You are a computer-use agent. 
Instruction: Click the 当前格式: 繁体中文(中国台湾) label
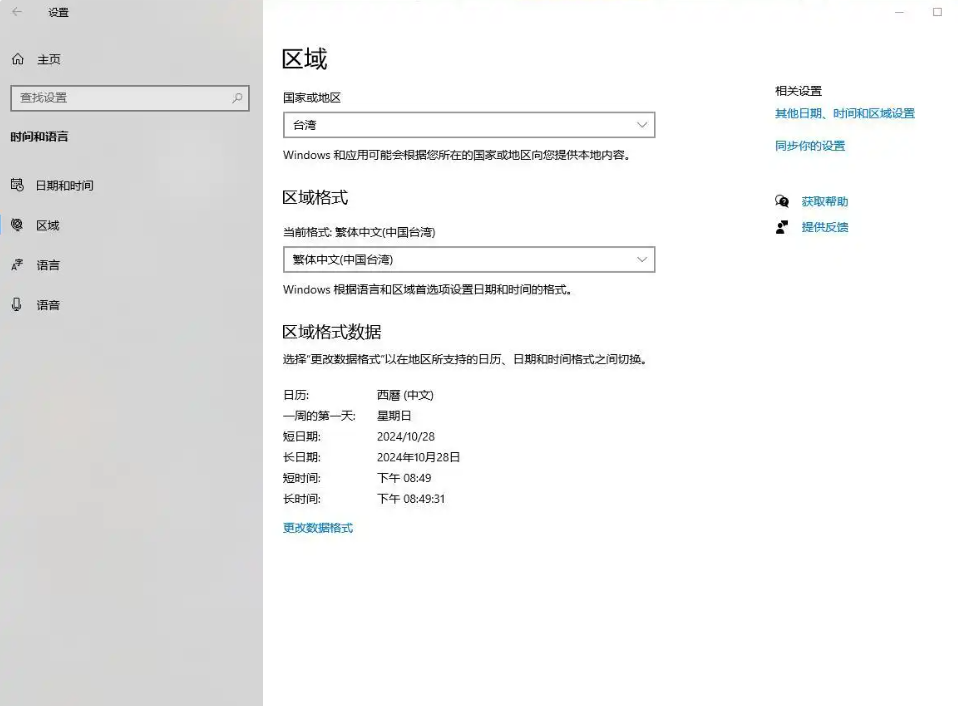[359, 232]
